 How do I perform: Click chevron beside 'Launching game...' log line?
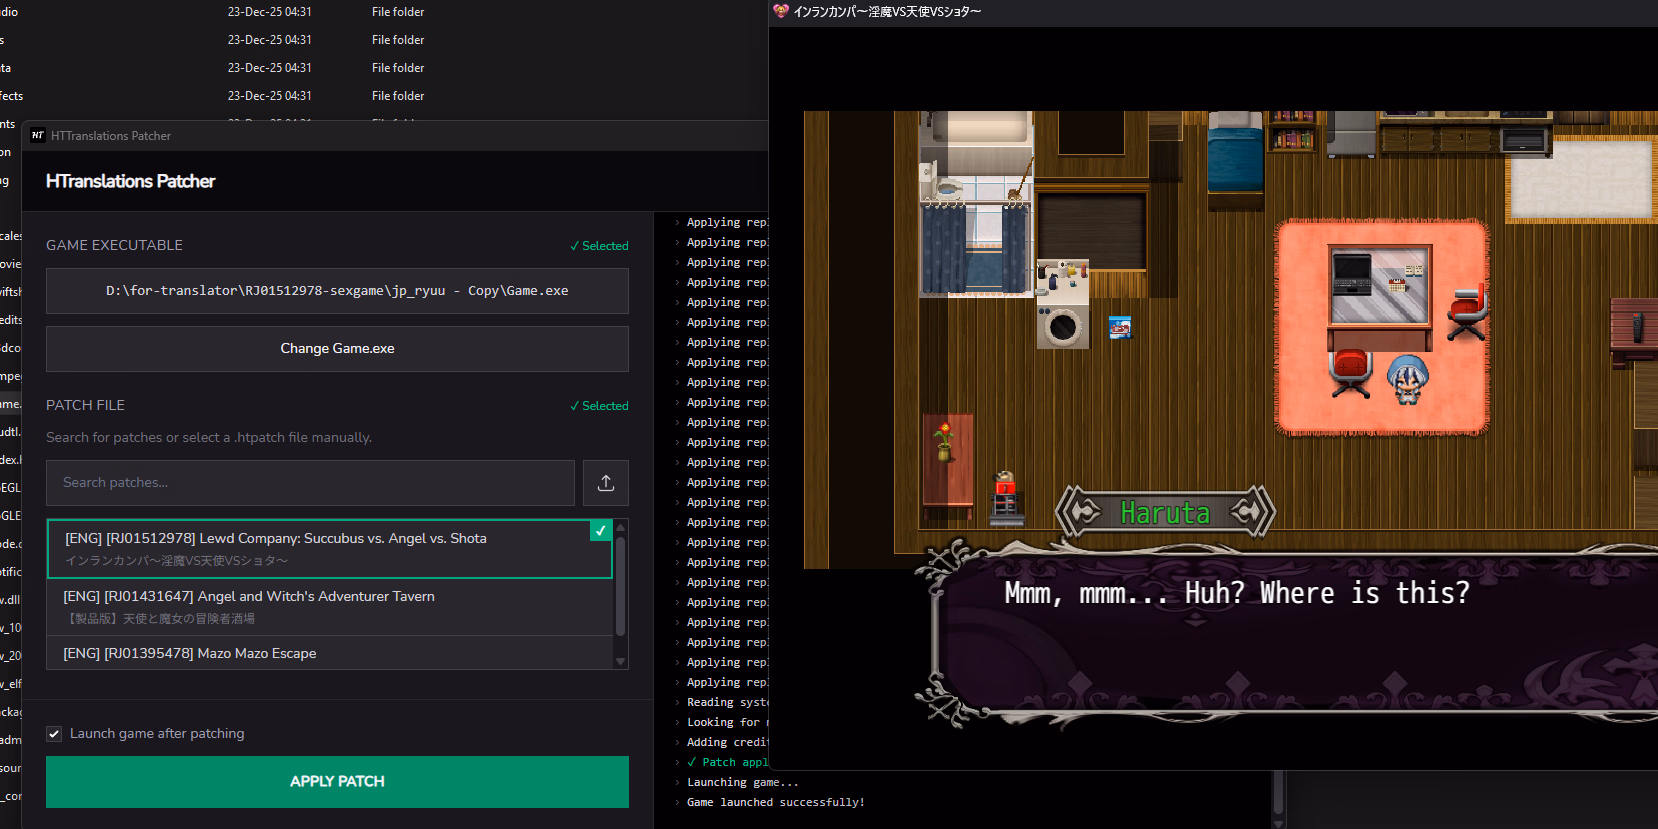(x=677, y=783)
